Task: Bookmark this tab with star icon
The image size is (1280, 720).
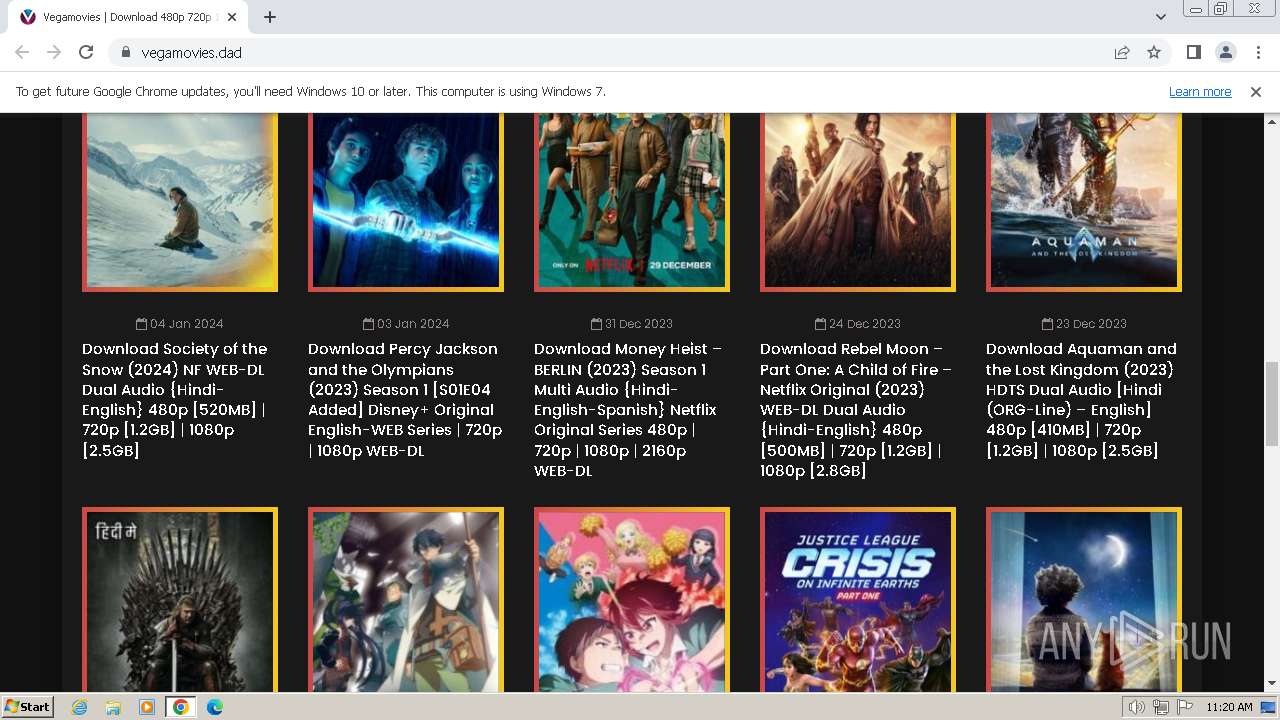Action: pos(1154,52)
